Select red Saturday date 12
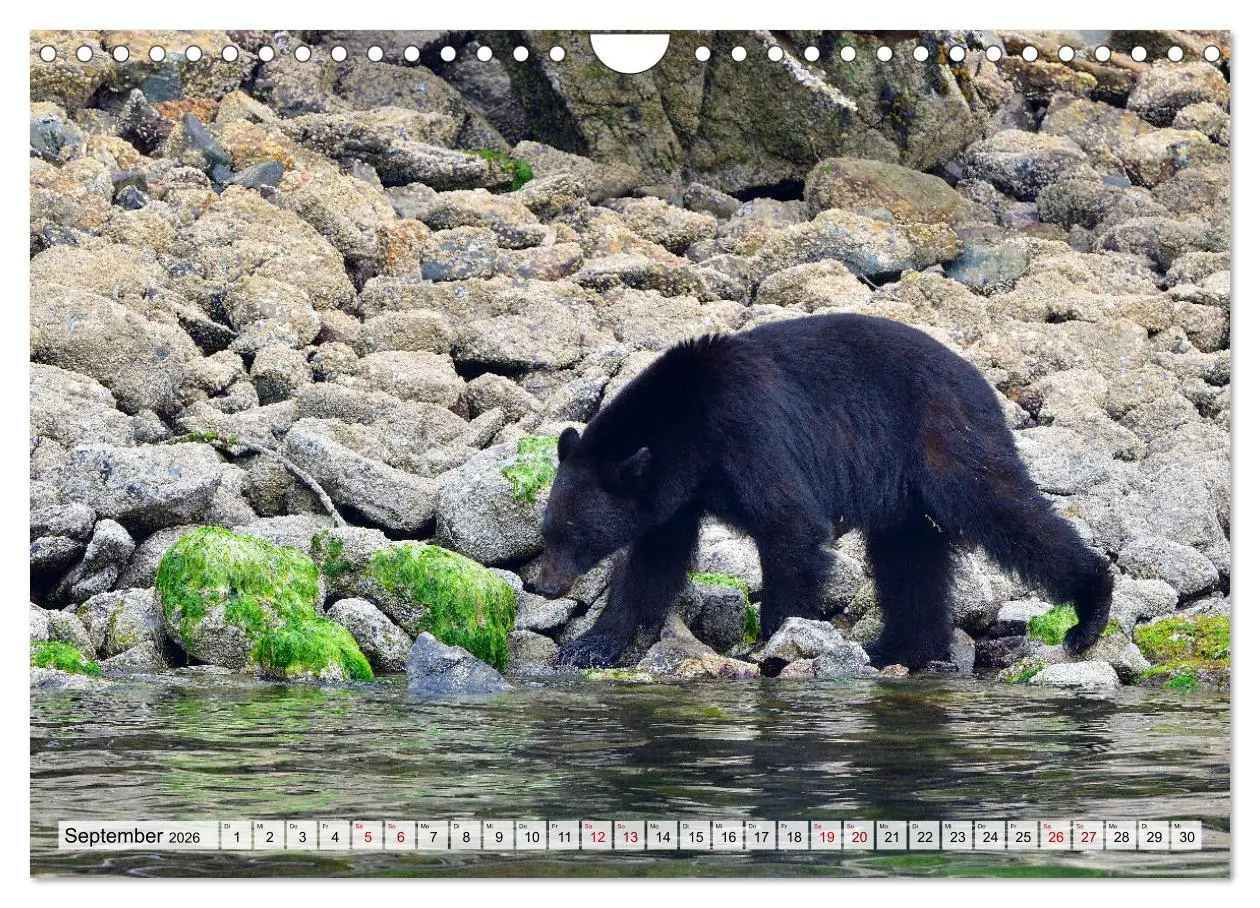 [596, 836]
